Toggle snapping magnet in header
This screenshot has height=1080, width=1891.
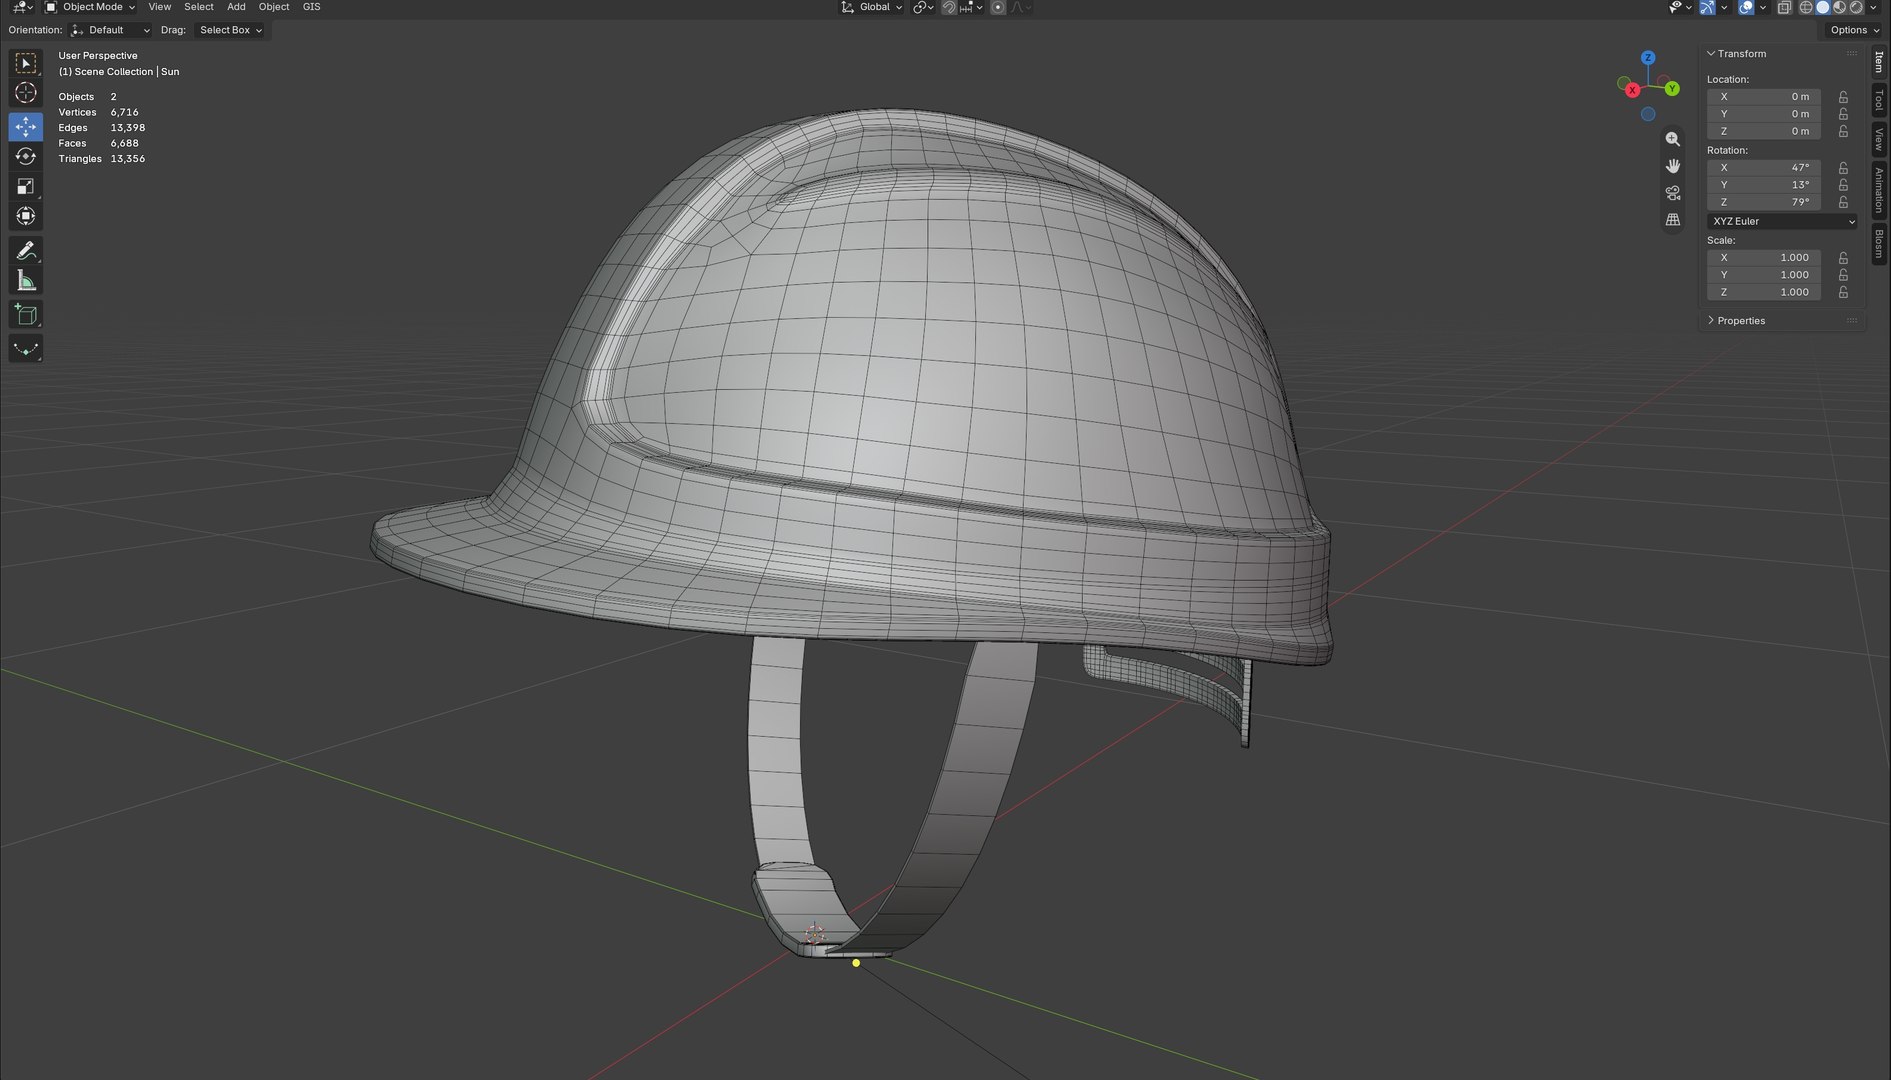(949, 7)
